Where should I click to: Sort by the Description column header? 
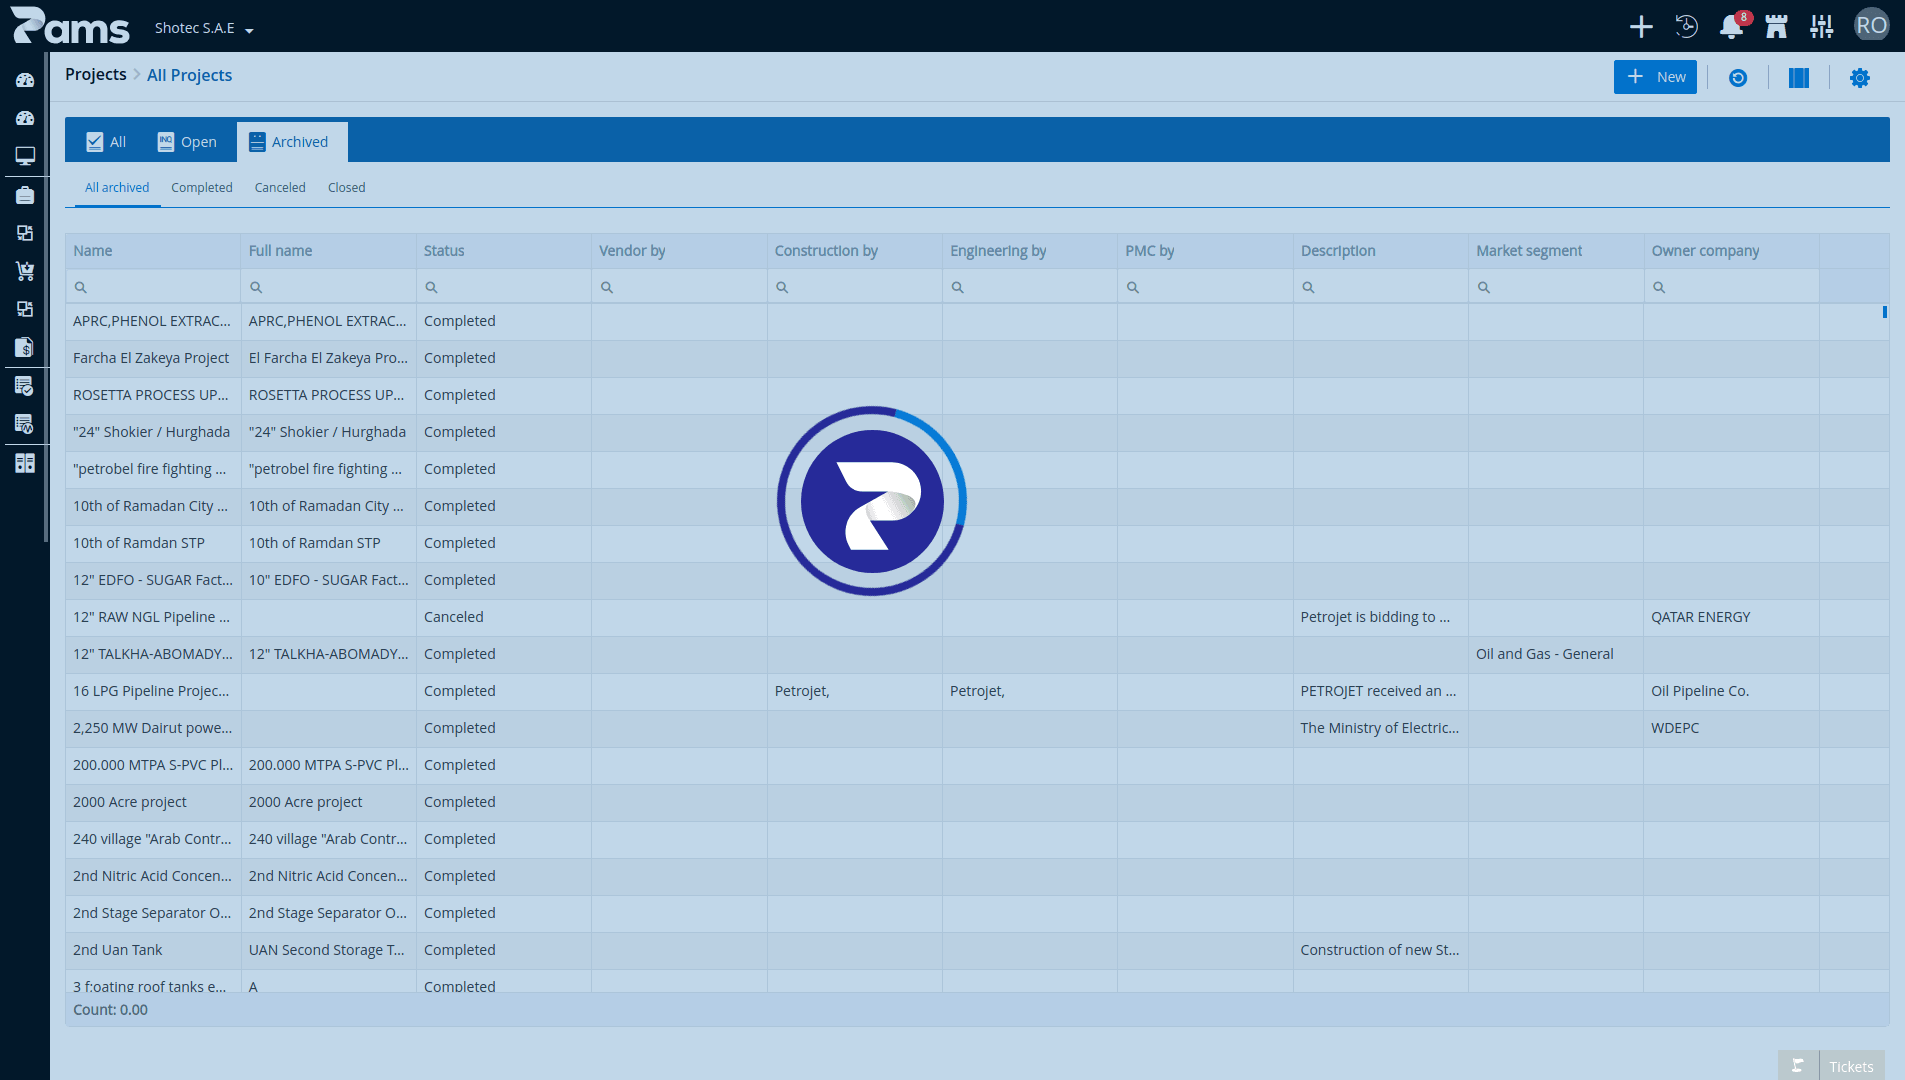tap(1381, 251)
